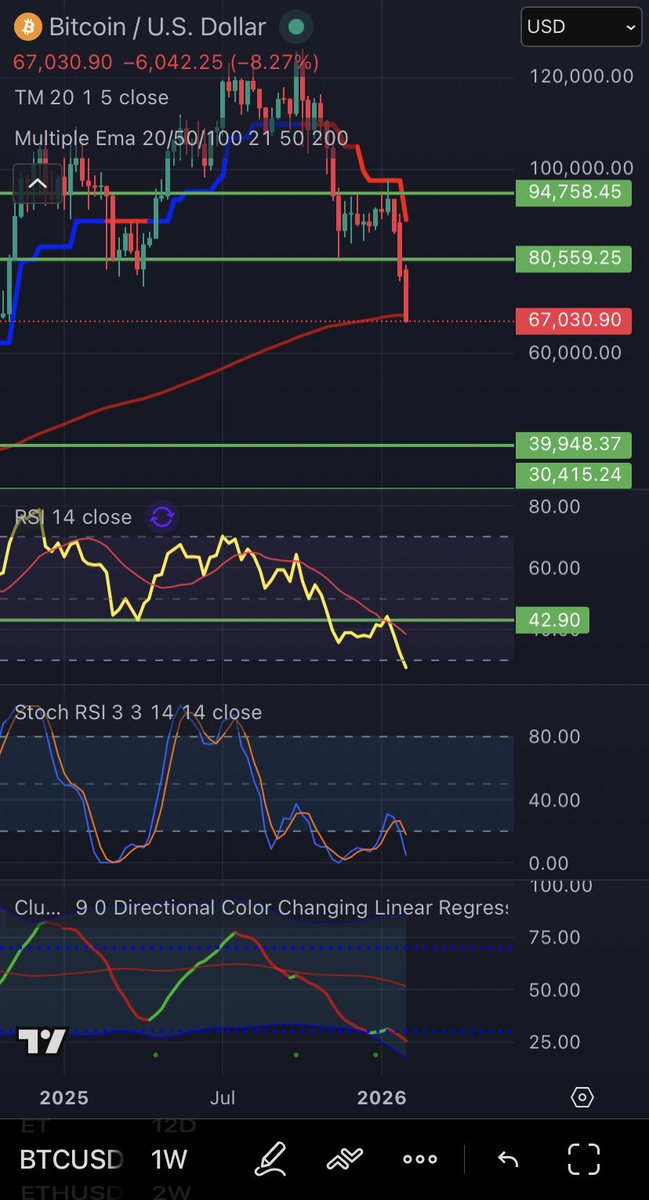This screenshot has width=649, height=1200.
Task: Select the drawing pencil tool
Action: (270, 1159)
